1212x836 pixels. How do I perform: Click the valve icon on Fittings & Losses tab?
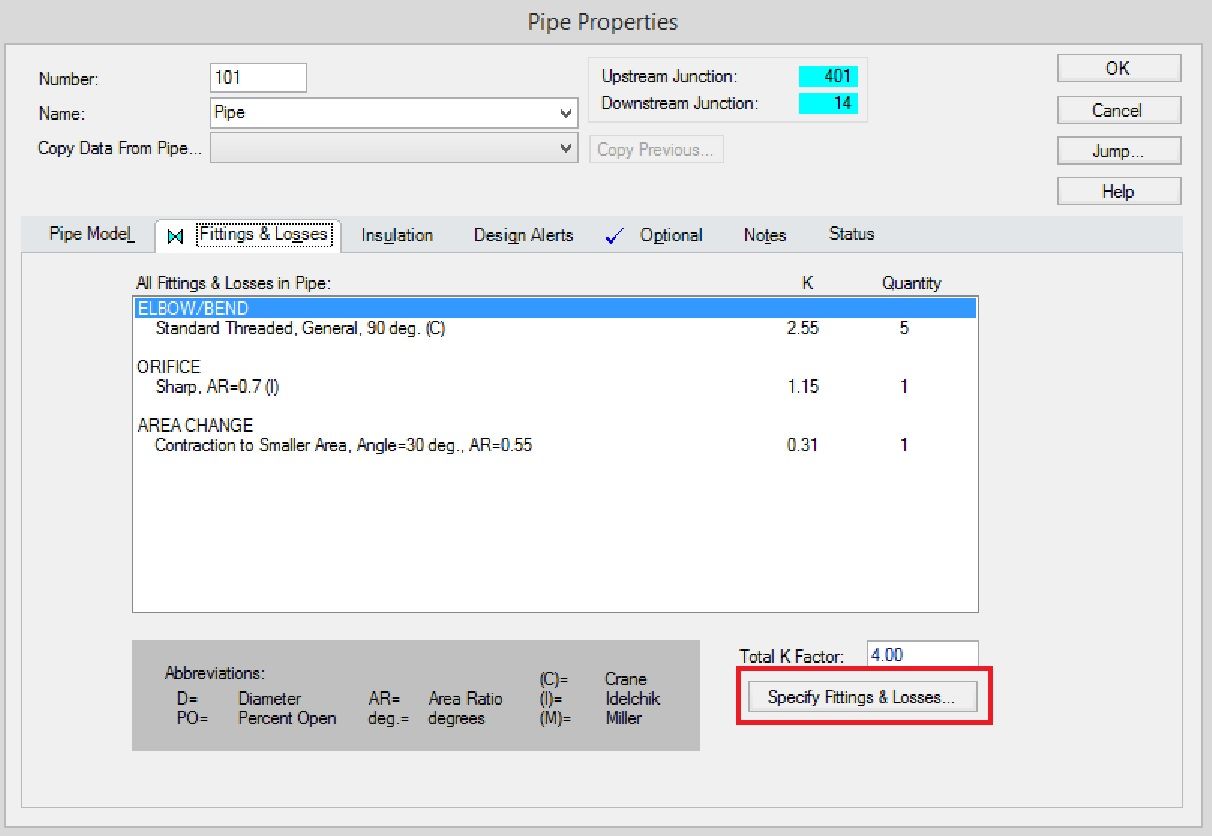pos(176,236)
